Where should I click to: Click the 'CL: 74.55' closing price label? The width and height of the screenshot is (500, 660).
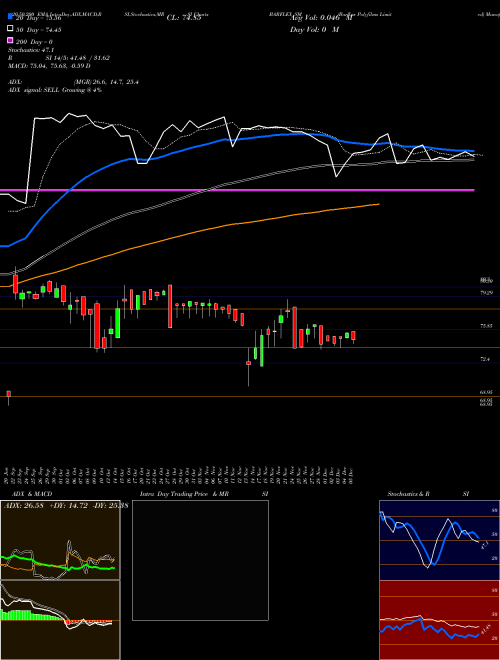click(x=184, y=18)
